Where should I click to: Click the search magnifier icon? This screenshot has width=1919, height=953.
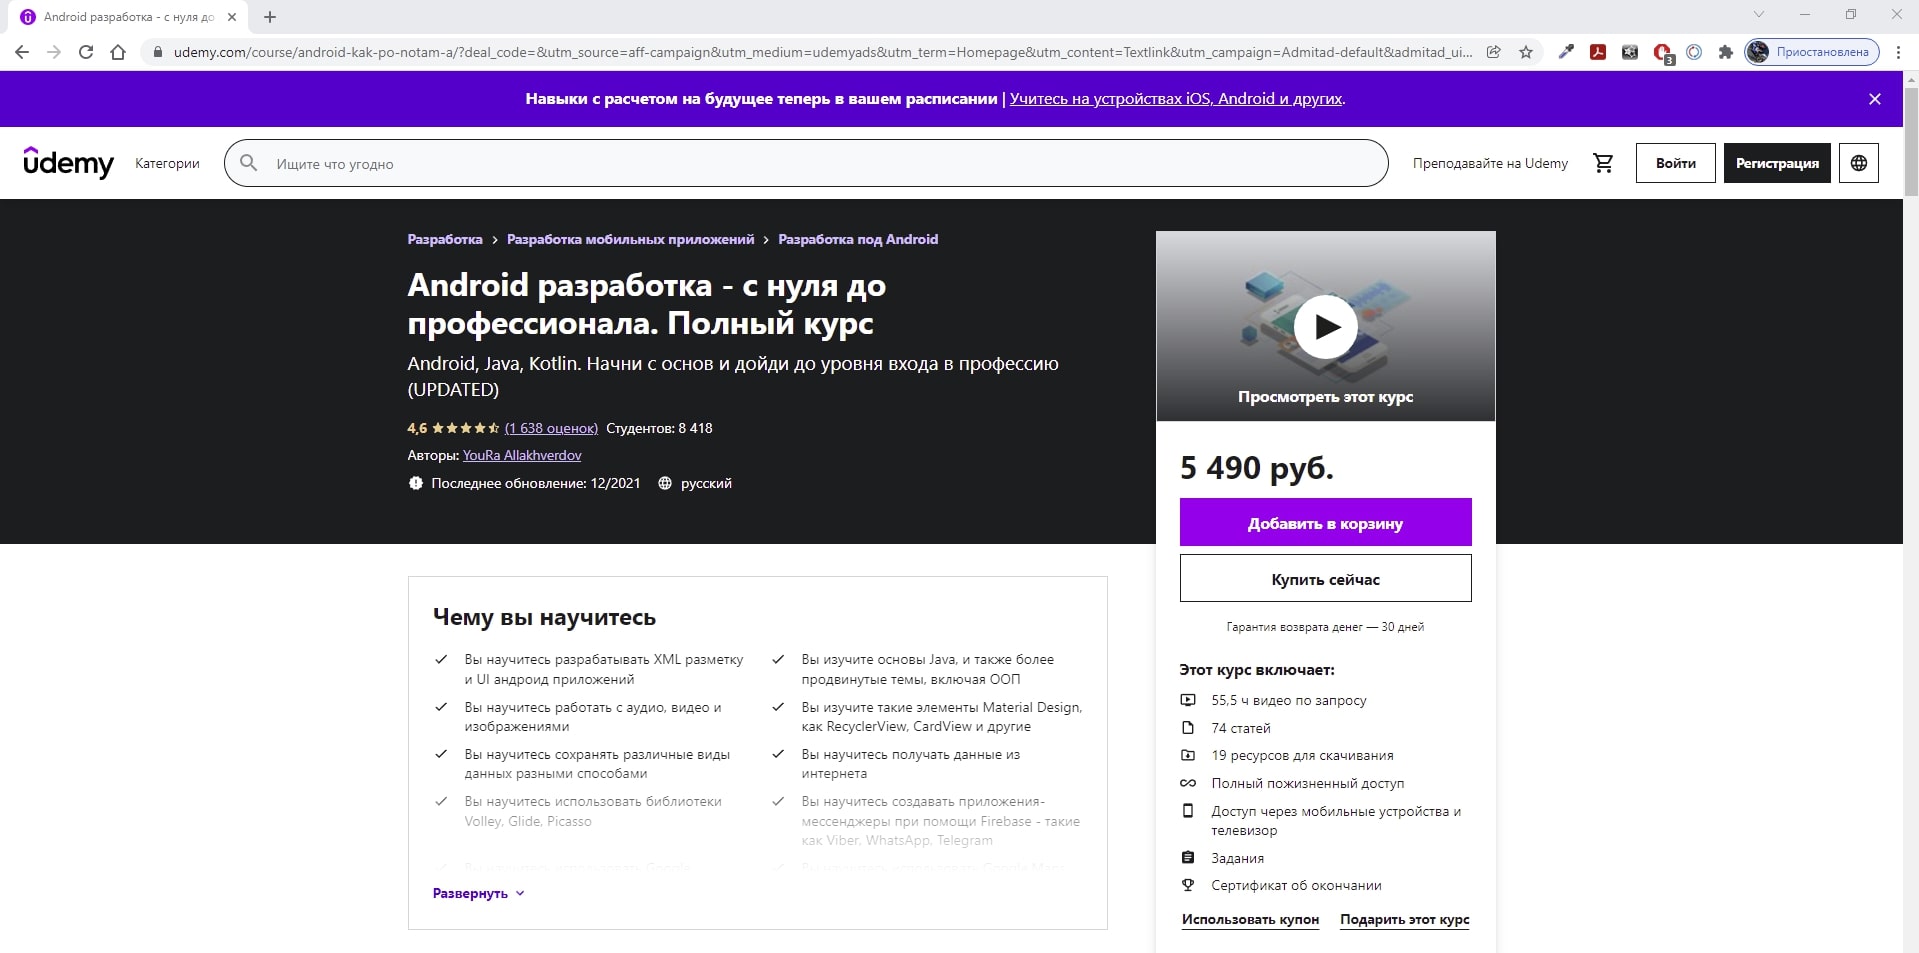coord(249,163)
